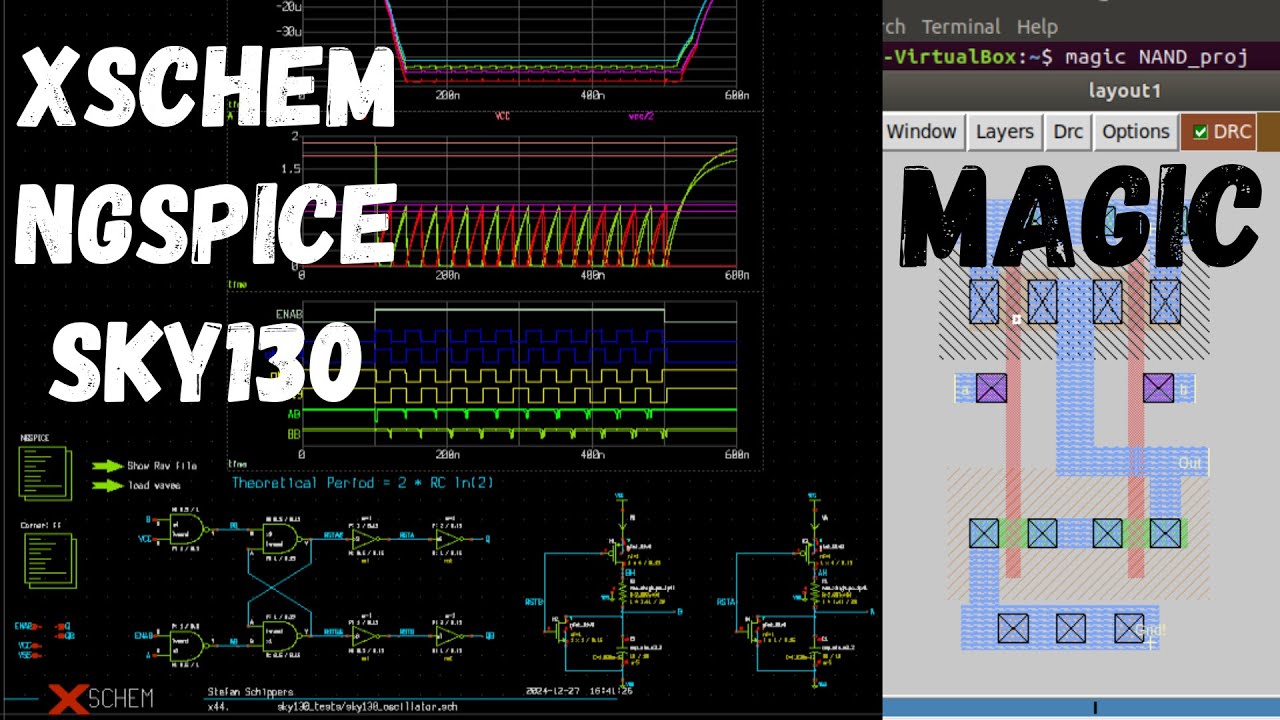Click the Show Raw file green arrow

[x=106, y=466]
